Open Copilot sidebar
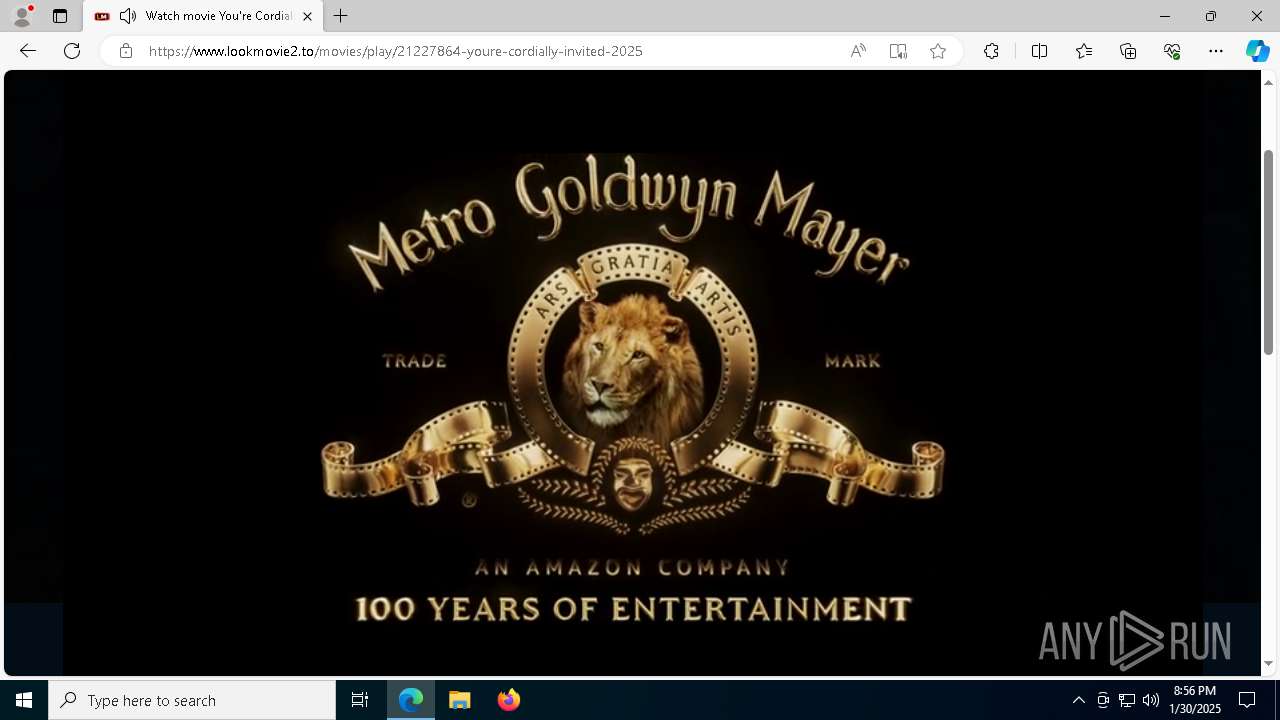The image size is (1280, 720). [x=1257, y=51]
